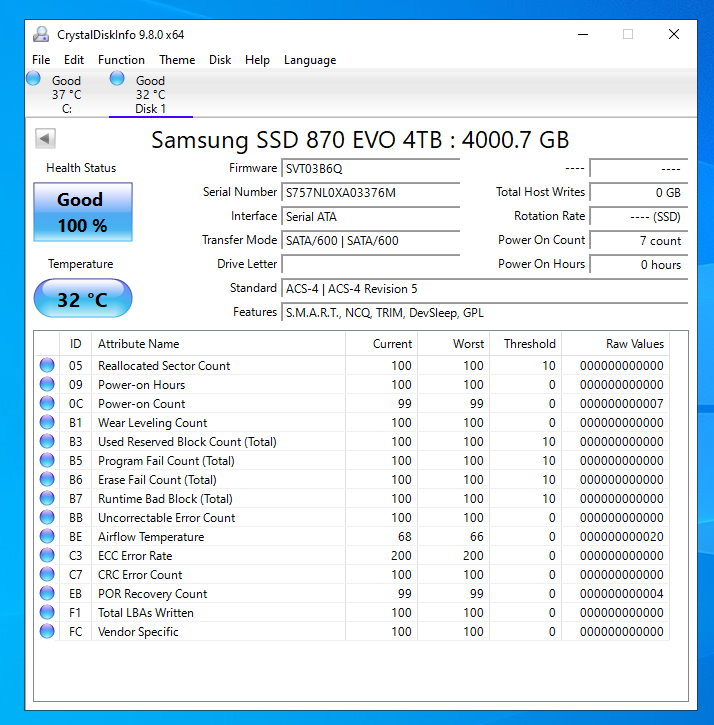The width and height of the screenshot is (714, 725).
Task: Switch to the Disk 1 tab
Action: coord(151,94)
